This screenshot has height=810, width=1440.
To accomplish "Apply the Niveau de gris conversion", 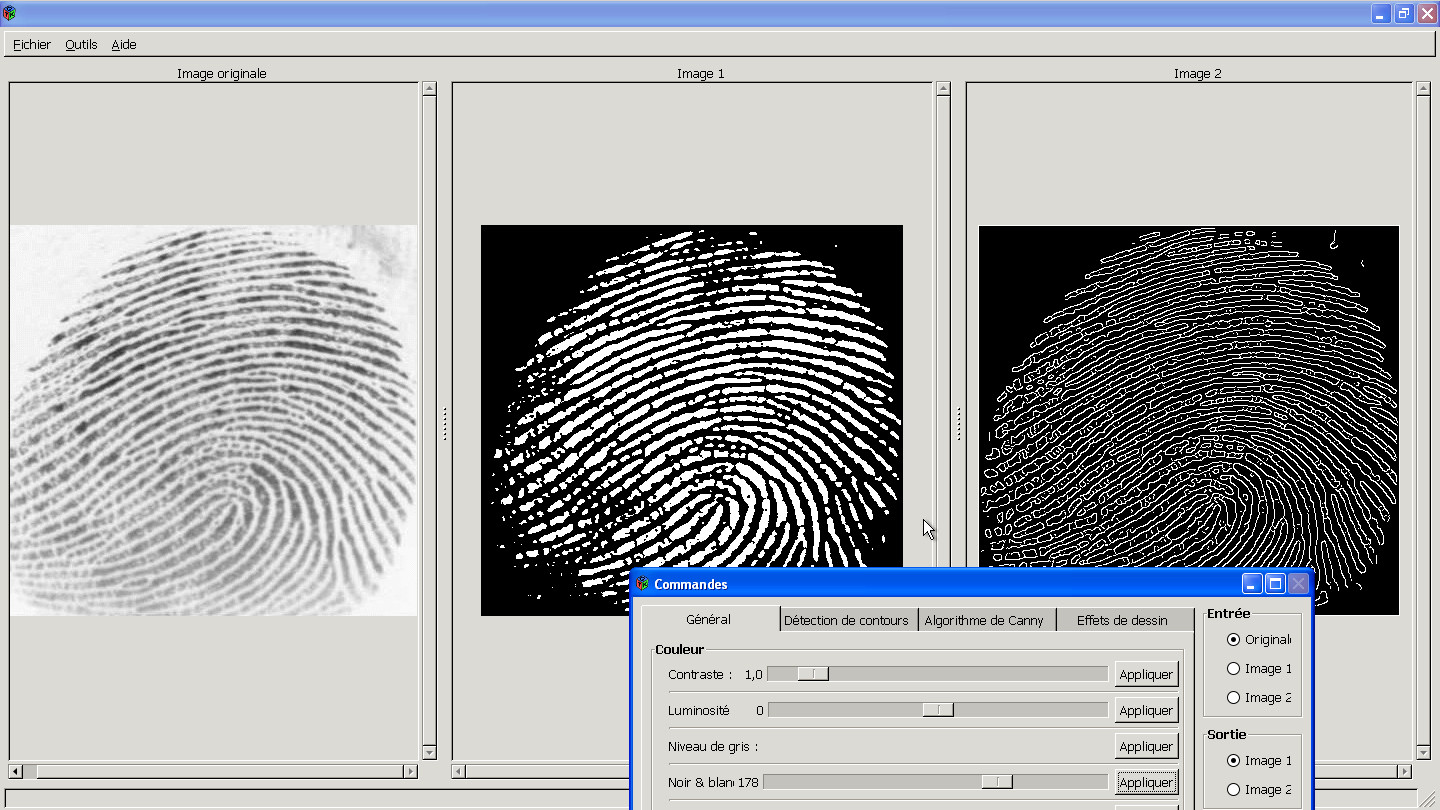I will (x=1146, y=747).
